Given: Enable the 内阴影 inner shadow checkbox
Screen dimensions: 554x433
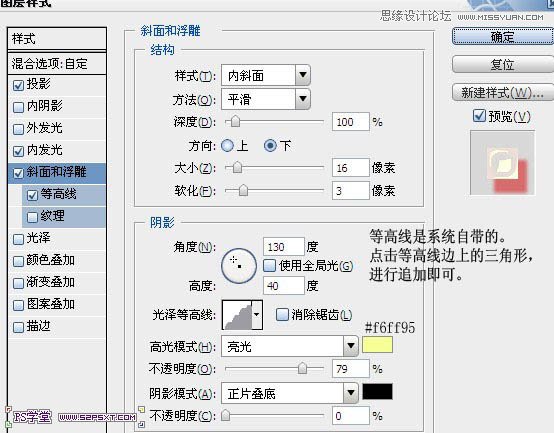Looking at the screenshot, I should click(18, 107).
